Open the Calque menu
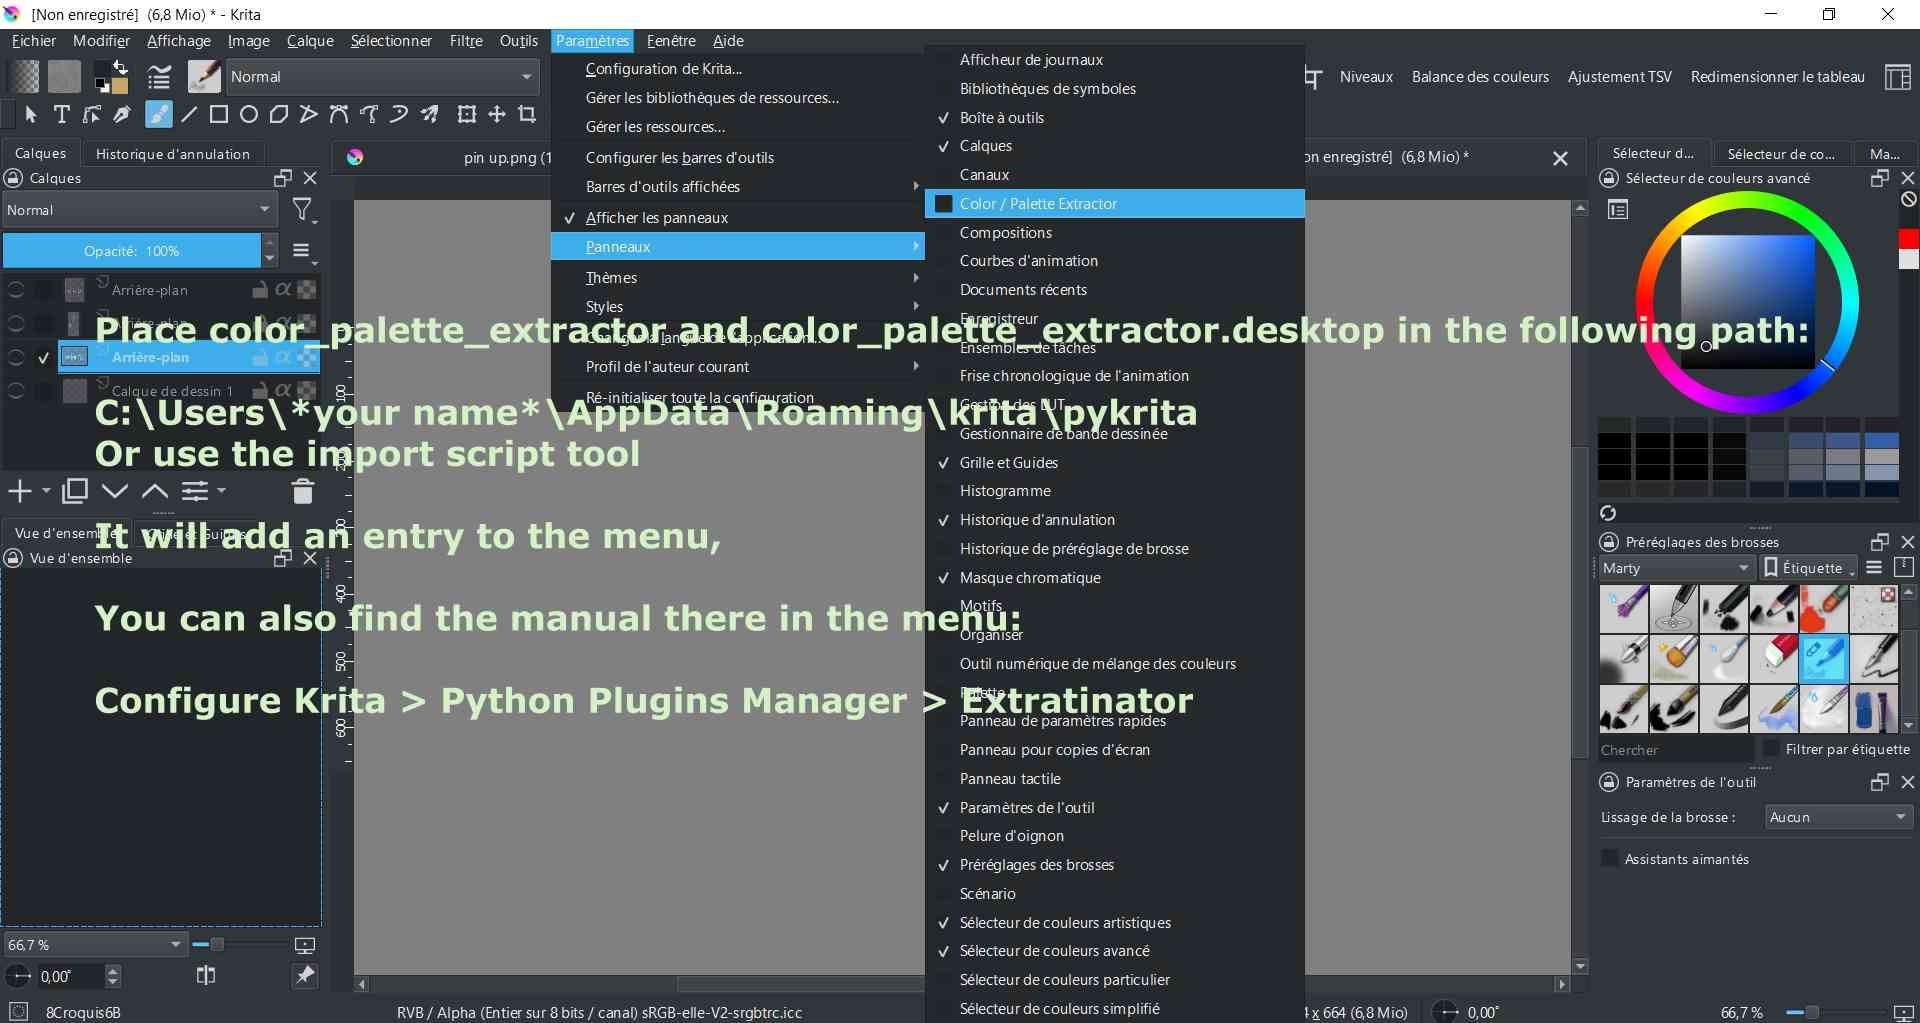This screenshot has width=1920, height=1023. 310,41
